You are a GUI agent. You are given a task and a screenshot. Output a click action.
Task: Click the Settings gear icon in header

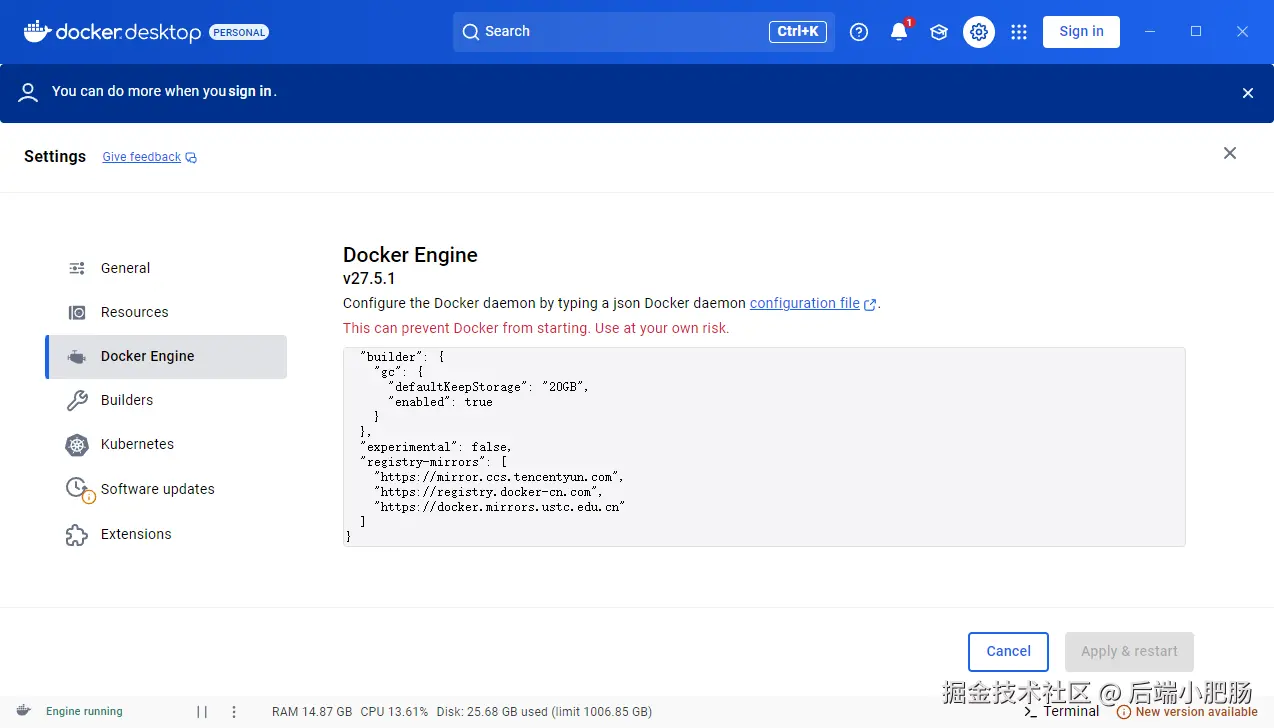979,32
